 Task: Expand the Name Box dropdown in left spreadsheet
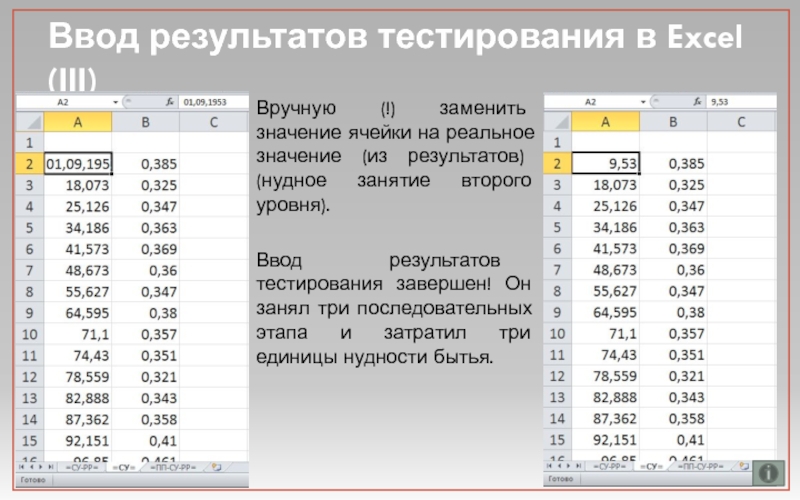pos(118,102)
